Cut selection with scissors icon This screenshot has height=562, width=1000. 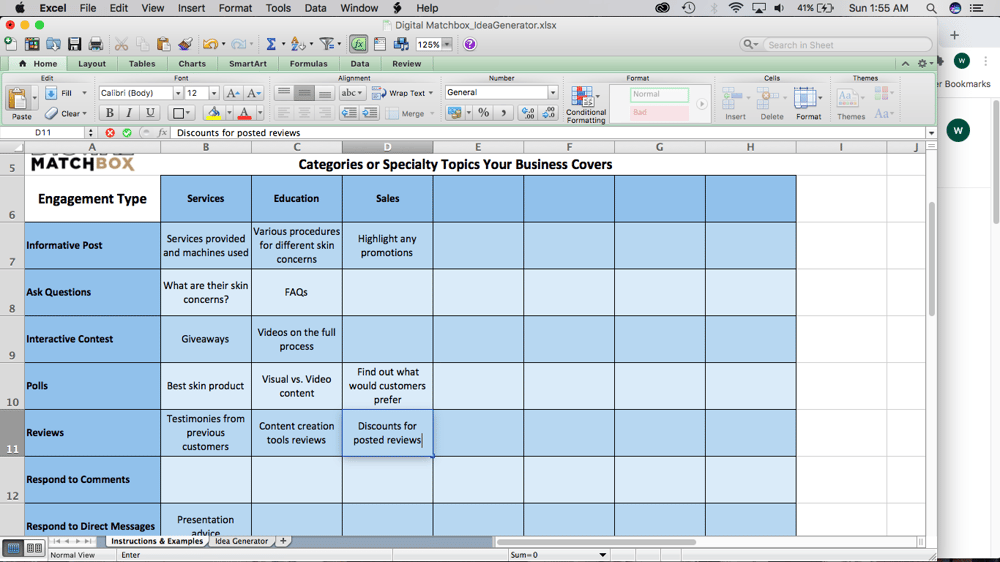pos(121,44)
